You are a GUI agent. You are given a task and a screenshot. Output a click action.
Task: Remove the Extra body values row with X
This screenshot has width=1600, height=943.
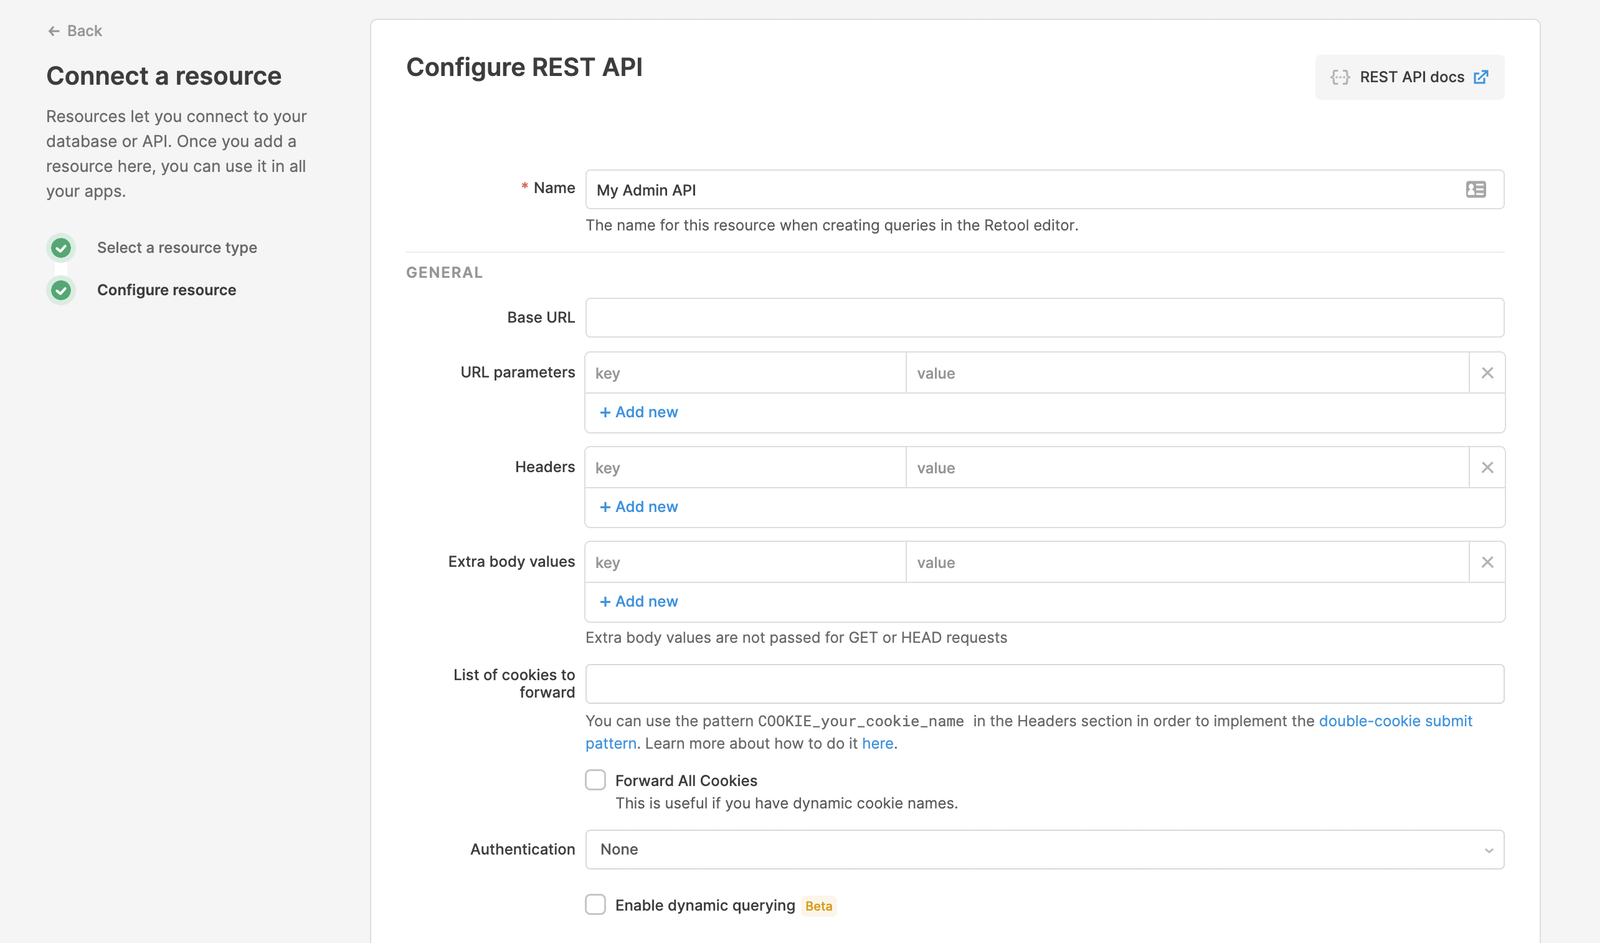coord(1487,562)
